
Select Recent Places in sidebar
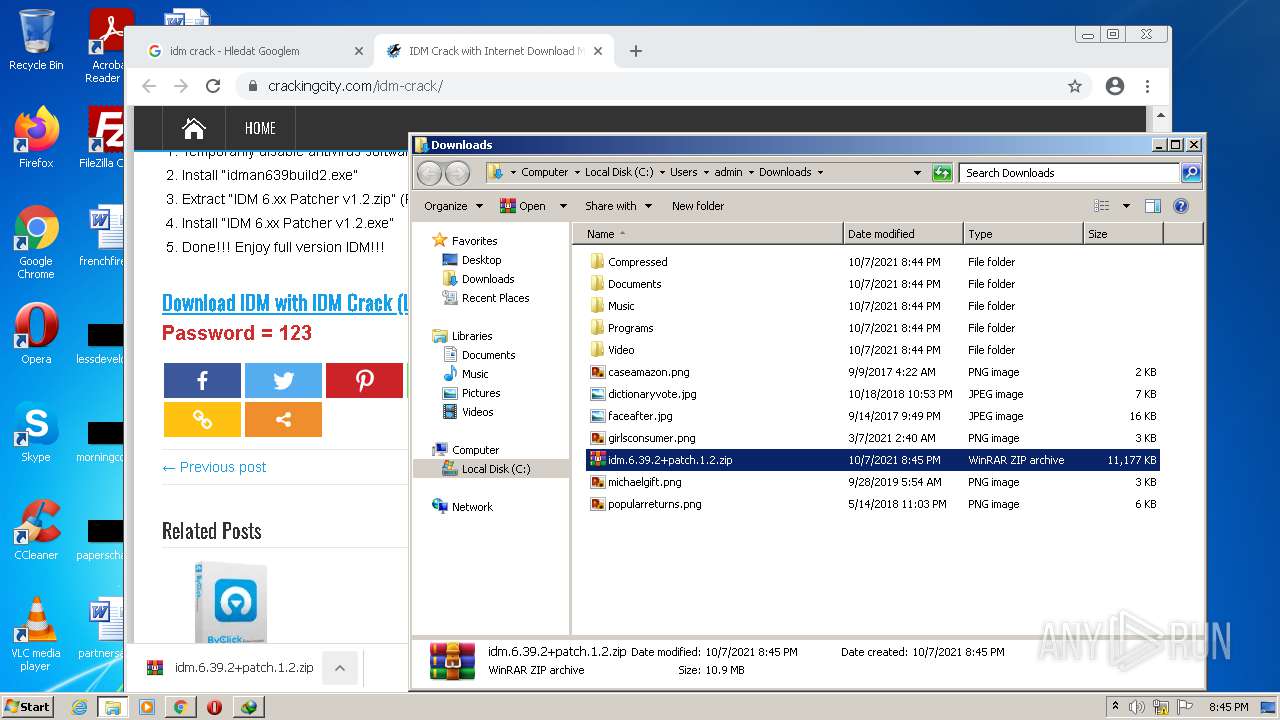coord(495,298)
